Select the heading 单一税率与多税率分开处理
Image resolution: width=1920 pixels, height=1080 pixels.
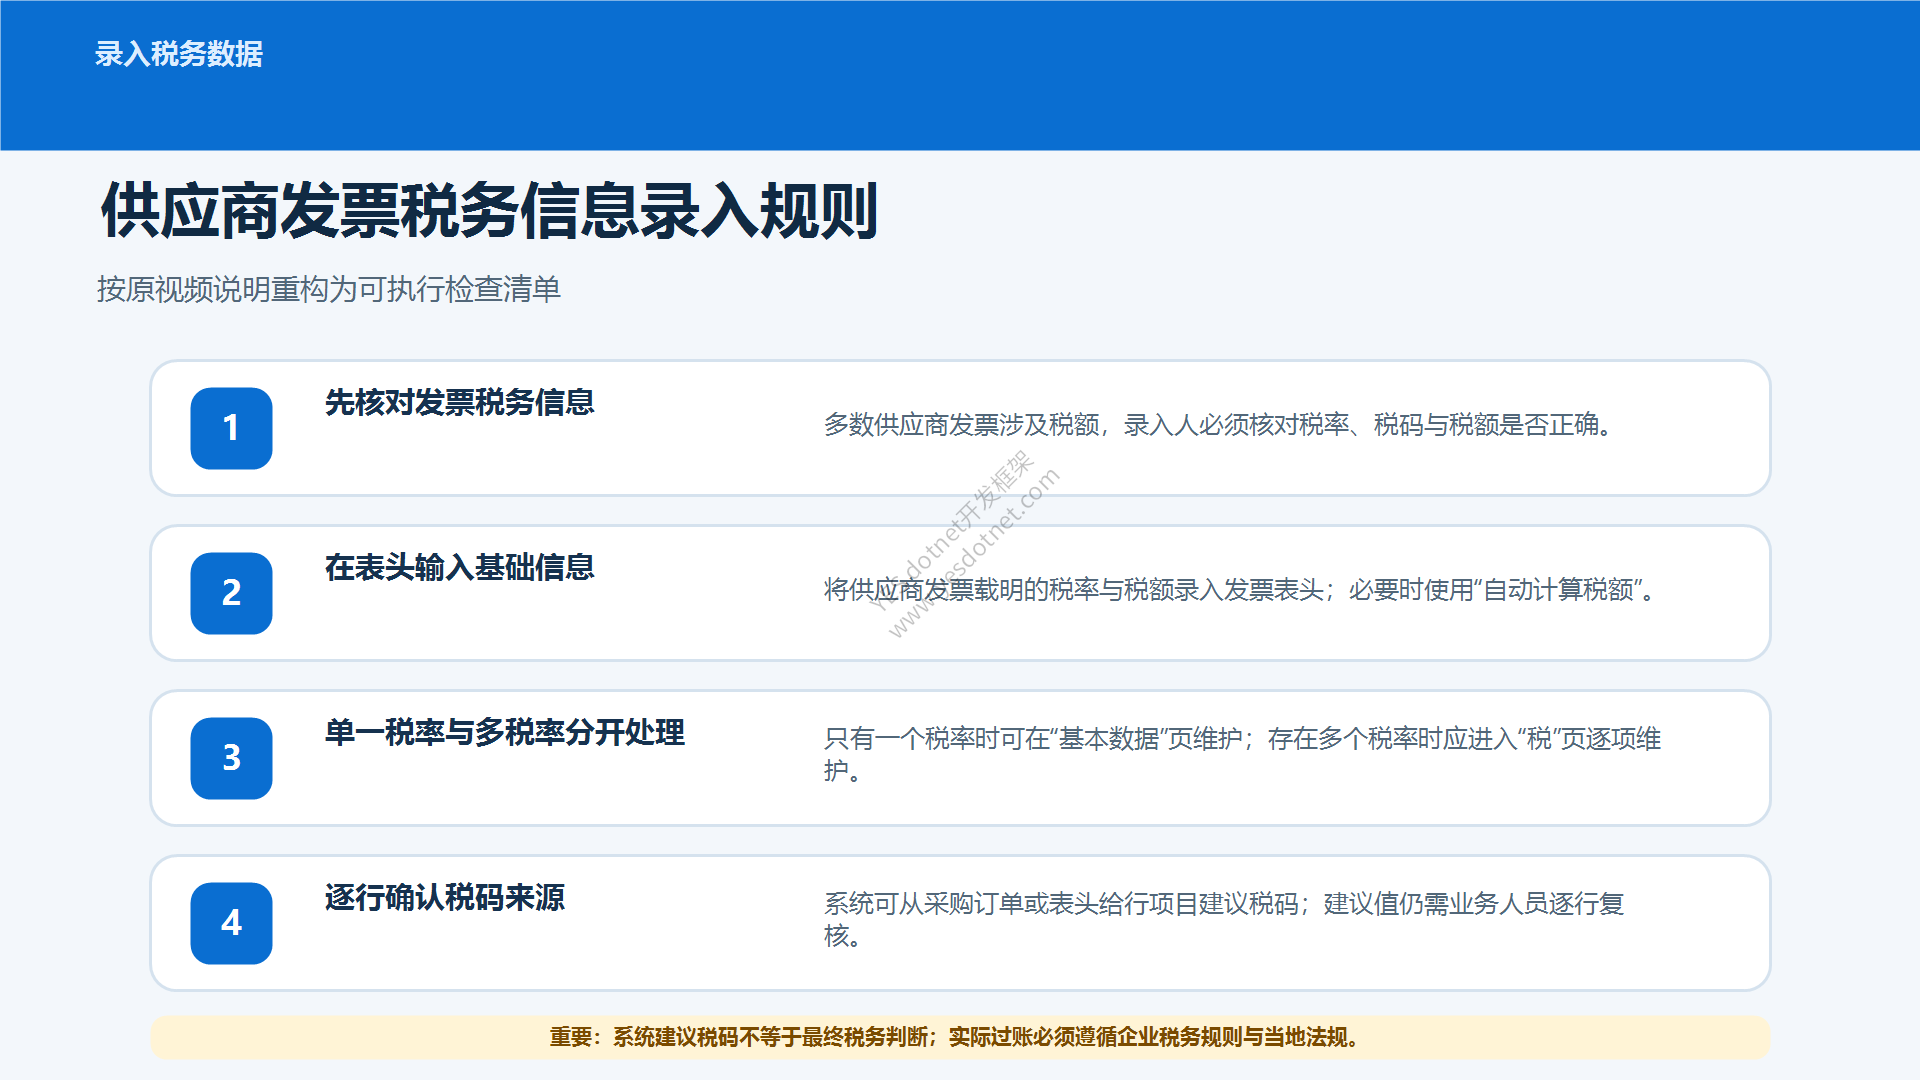click(x=505, y=732)
